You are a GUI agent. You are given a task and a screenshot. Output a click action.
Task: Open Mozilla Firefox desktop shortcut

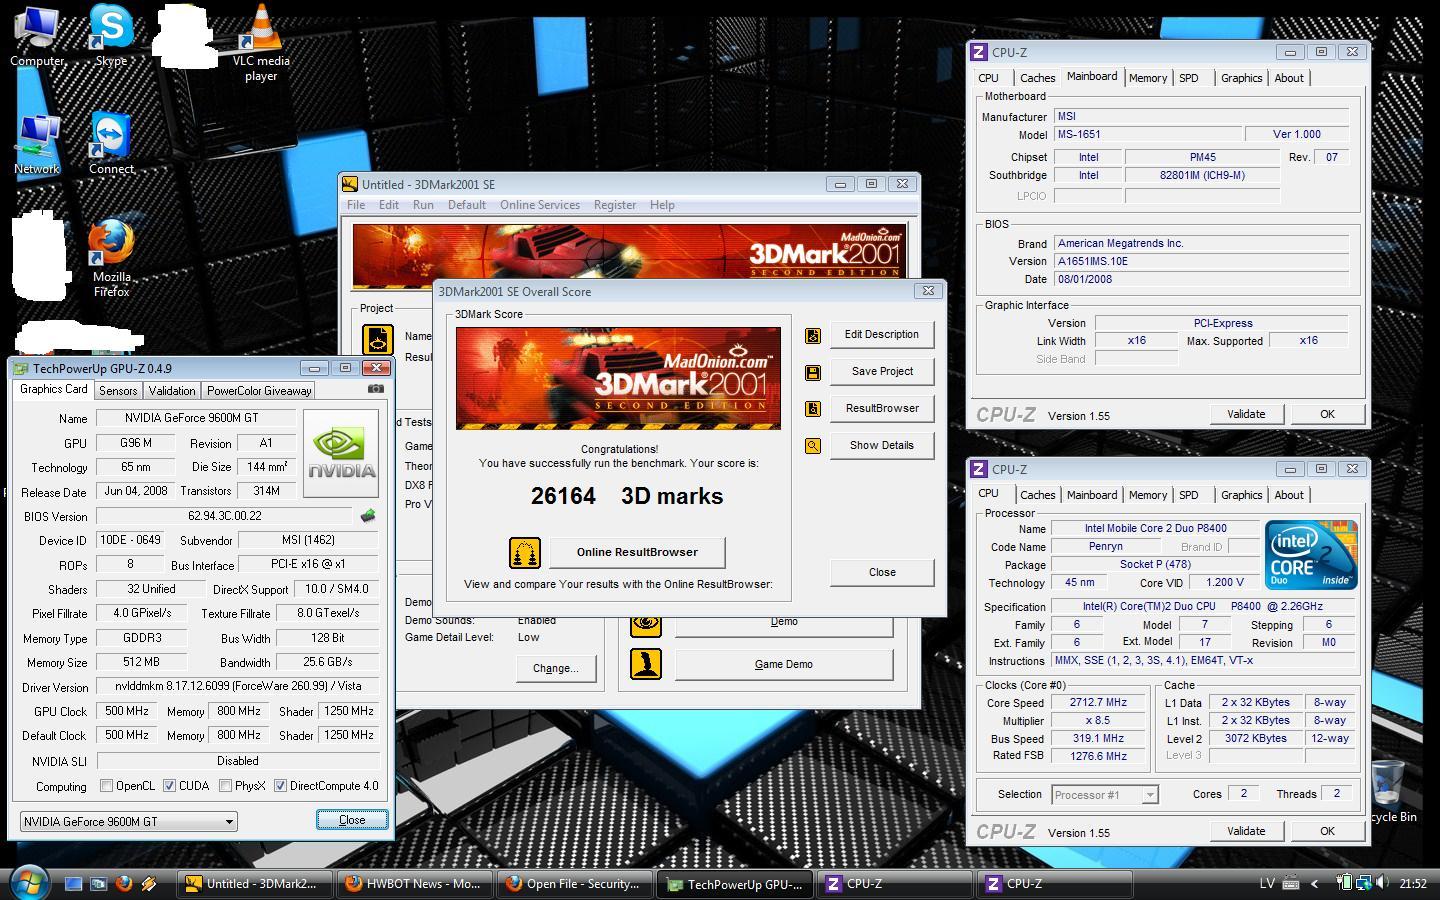[x=111, y=258]
